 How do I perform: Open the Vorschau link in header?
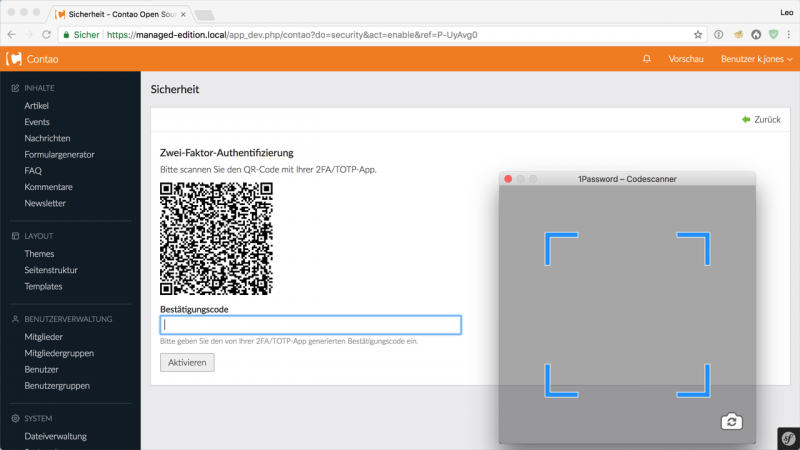pyautogui.click(x=686, y=59)
